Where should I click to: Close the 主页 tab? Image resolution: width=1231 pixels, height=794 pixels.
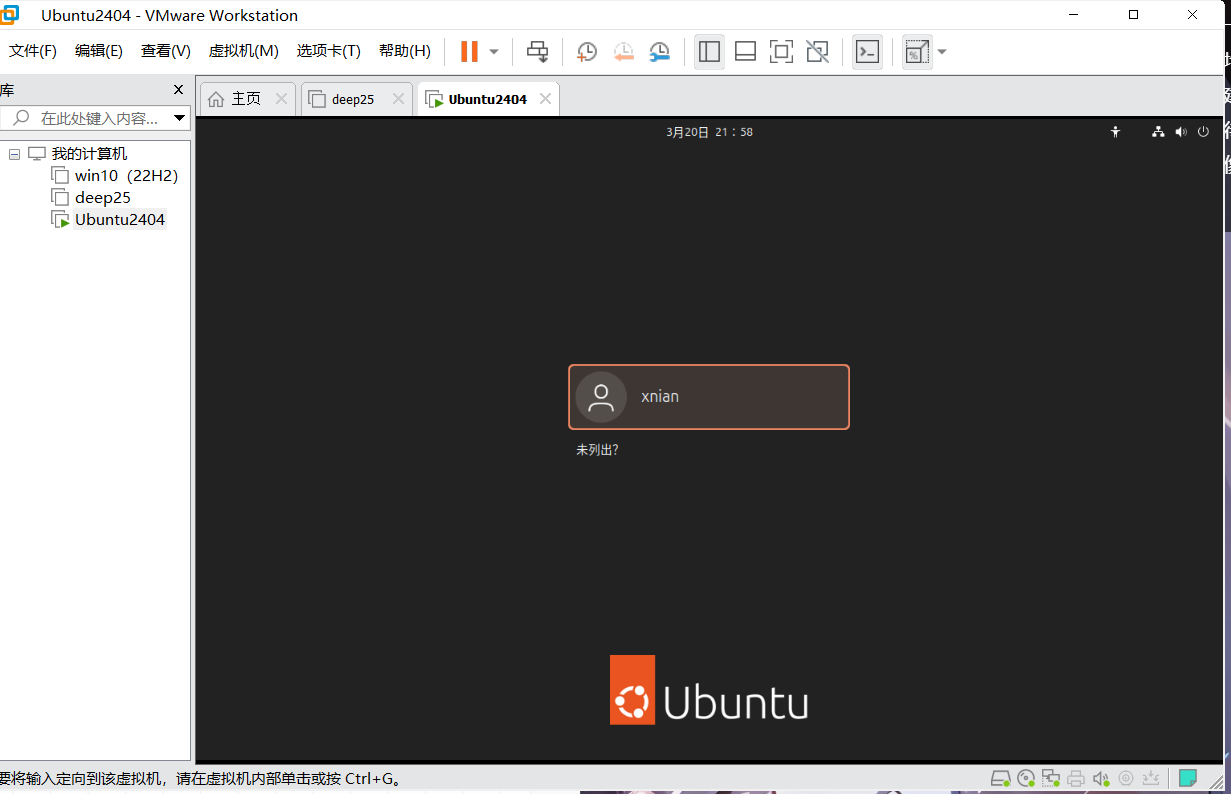tap(281, 99)
